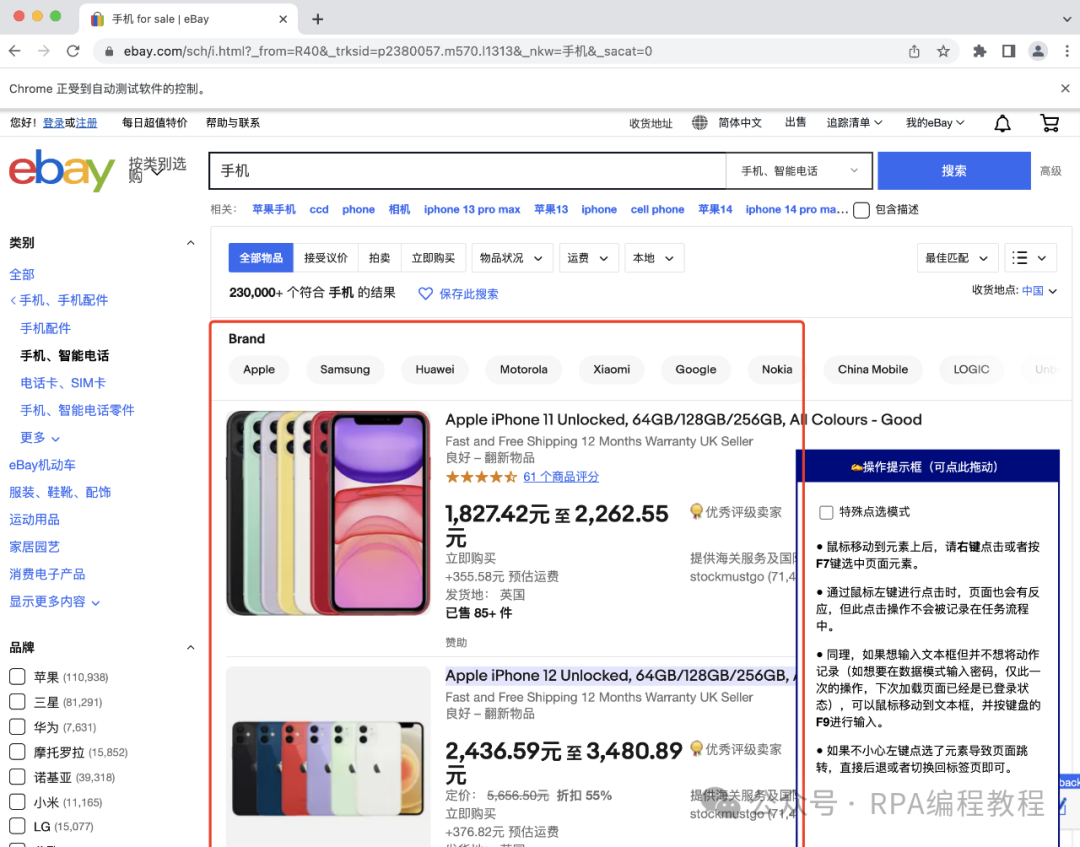Image resolution: width=1080 pixels, height=847 pixels.
Task: Dismiss the Chrome automation notice bar
Action: tap(1065, 88)
